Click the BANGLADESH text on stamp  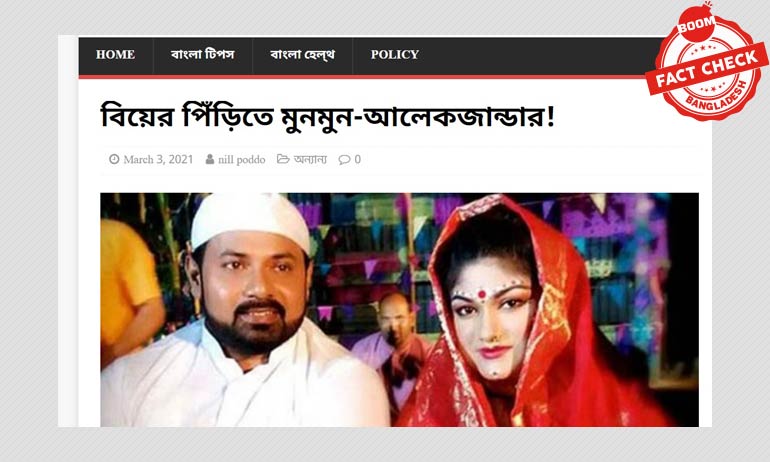[x=716, y=101]
